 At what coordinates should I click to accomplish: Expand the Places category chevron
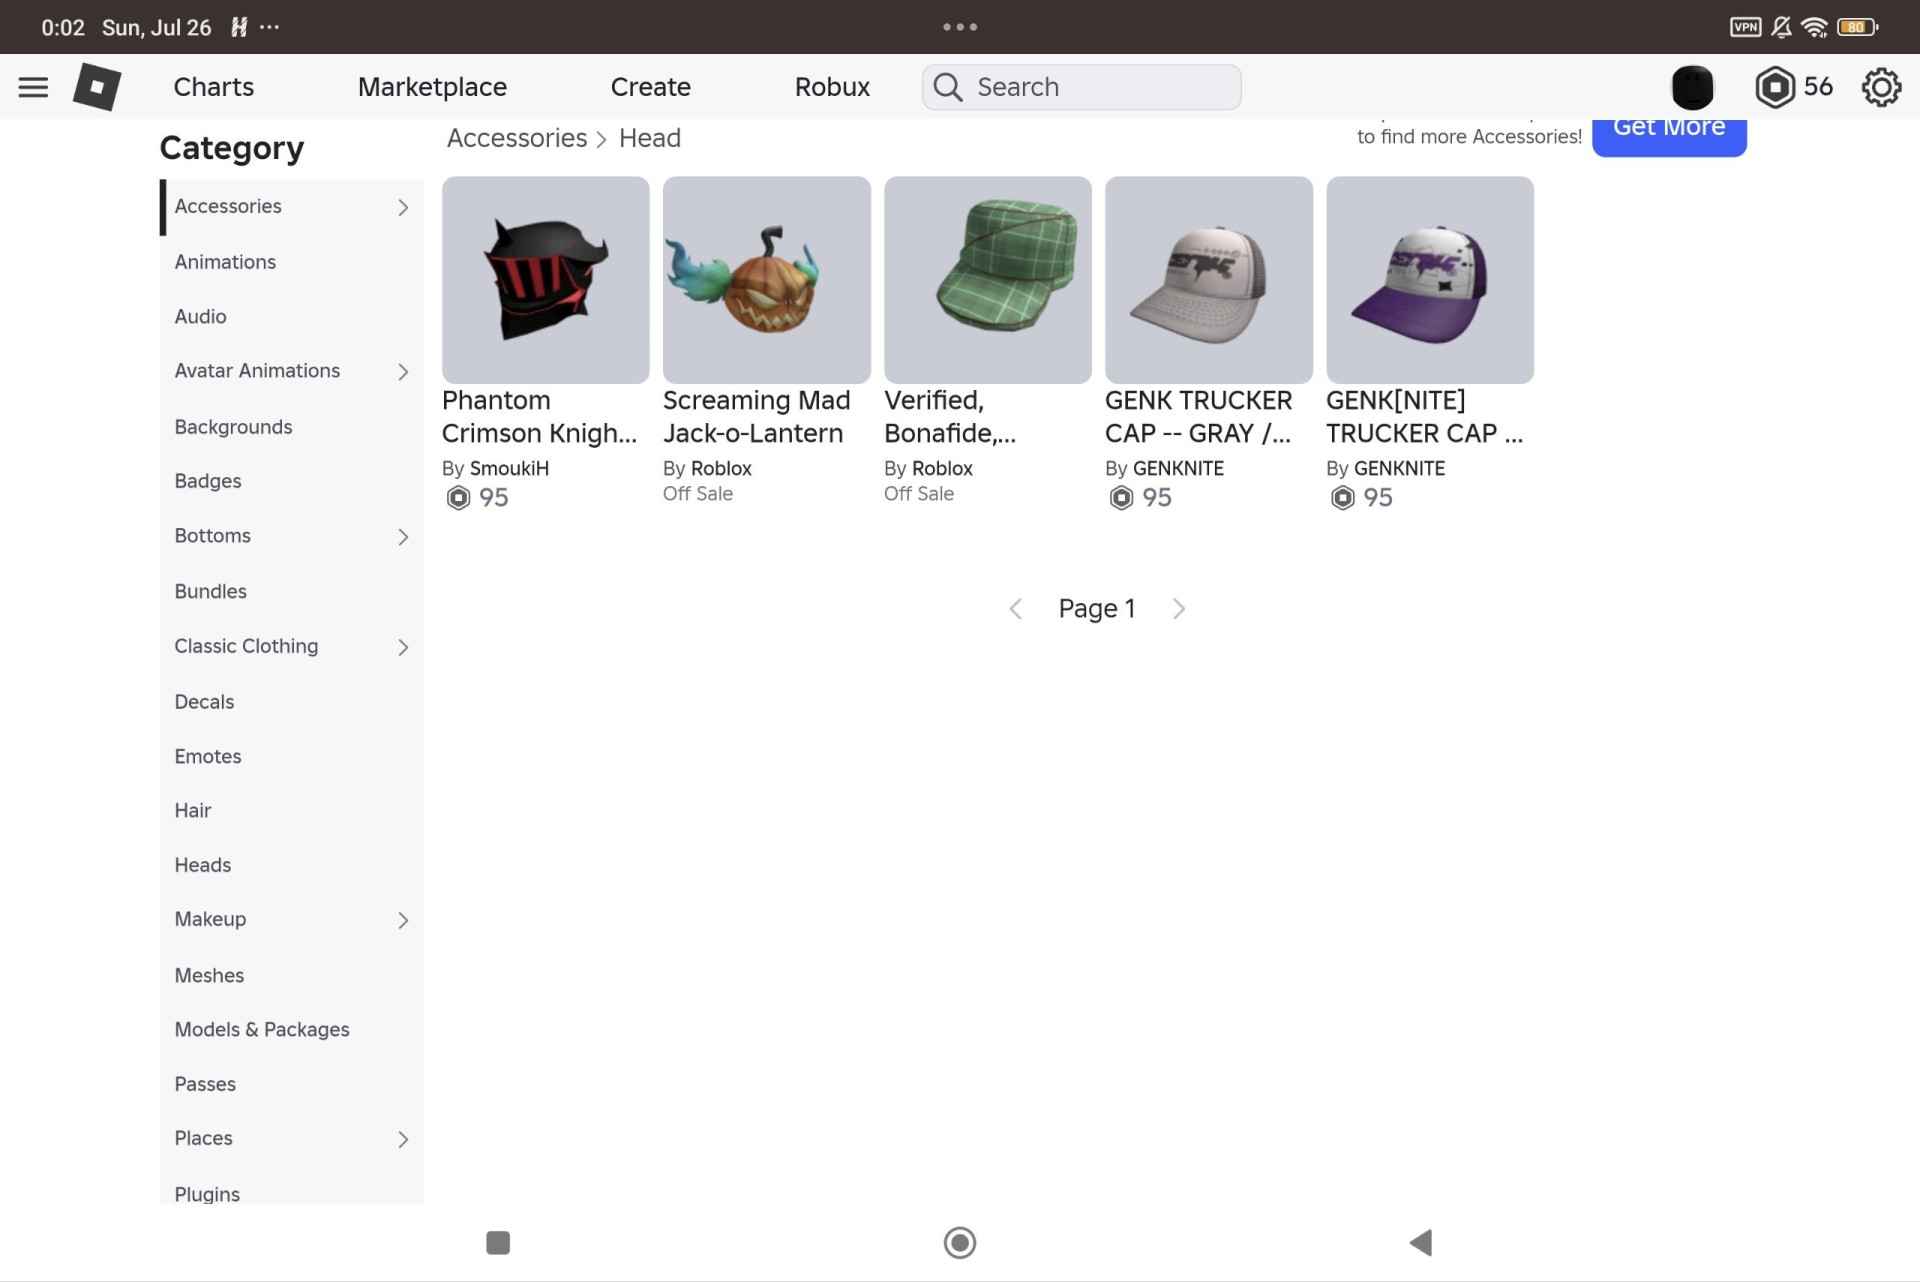click(403, 1139)
